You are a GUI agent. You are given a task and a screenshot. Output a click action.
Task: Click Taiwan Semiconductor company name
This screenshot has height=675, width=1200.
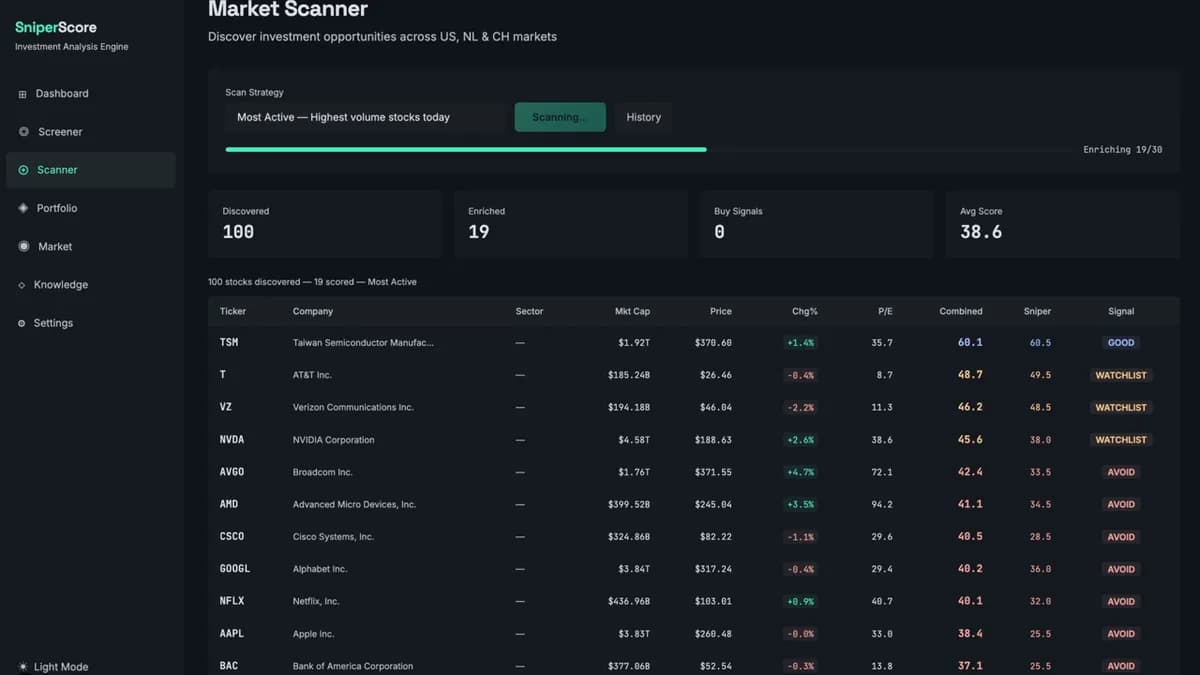pos(363,343)
